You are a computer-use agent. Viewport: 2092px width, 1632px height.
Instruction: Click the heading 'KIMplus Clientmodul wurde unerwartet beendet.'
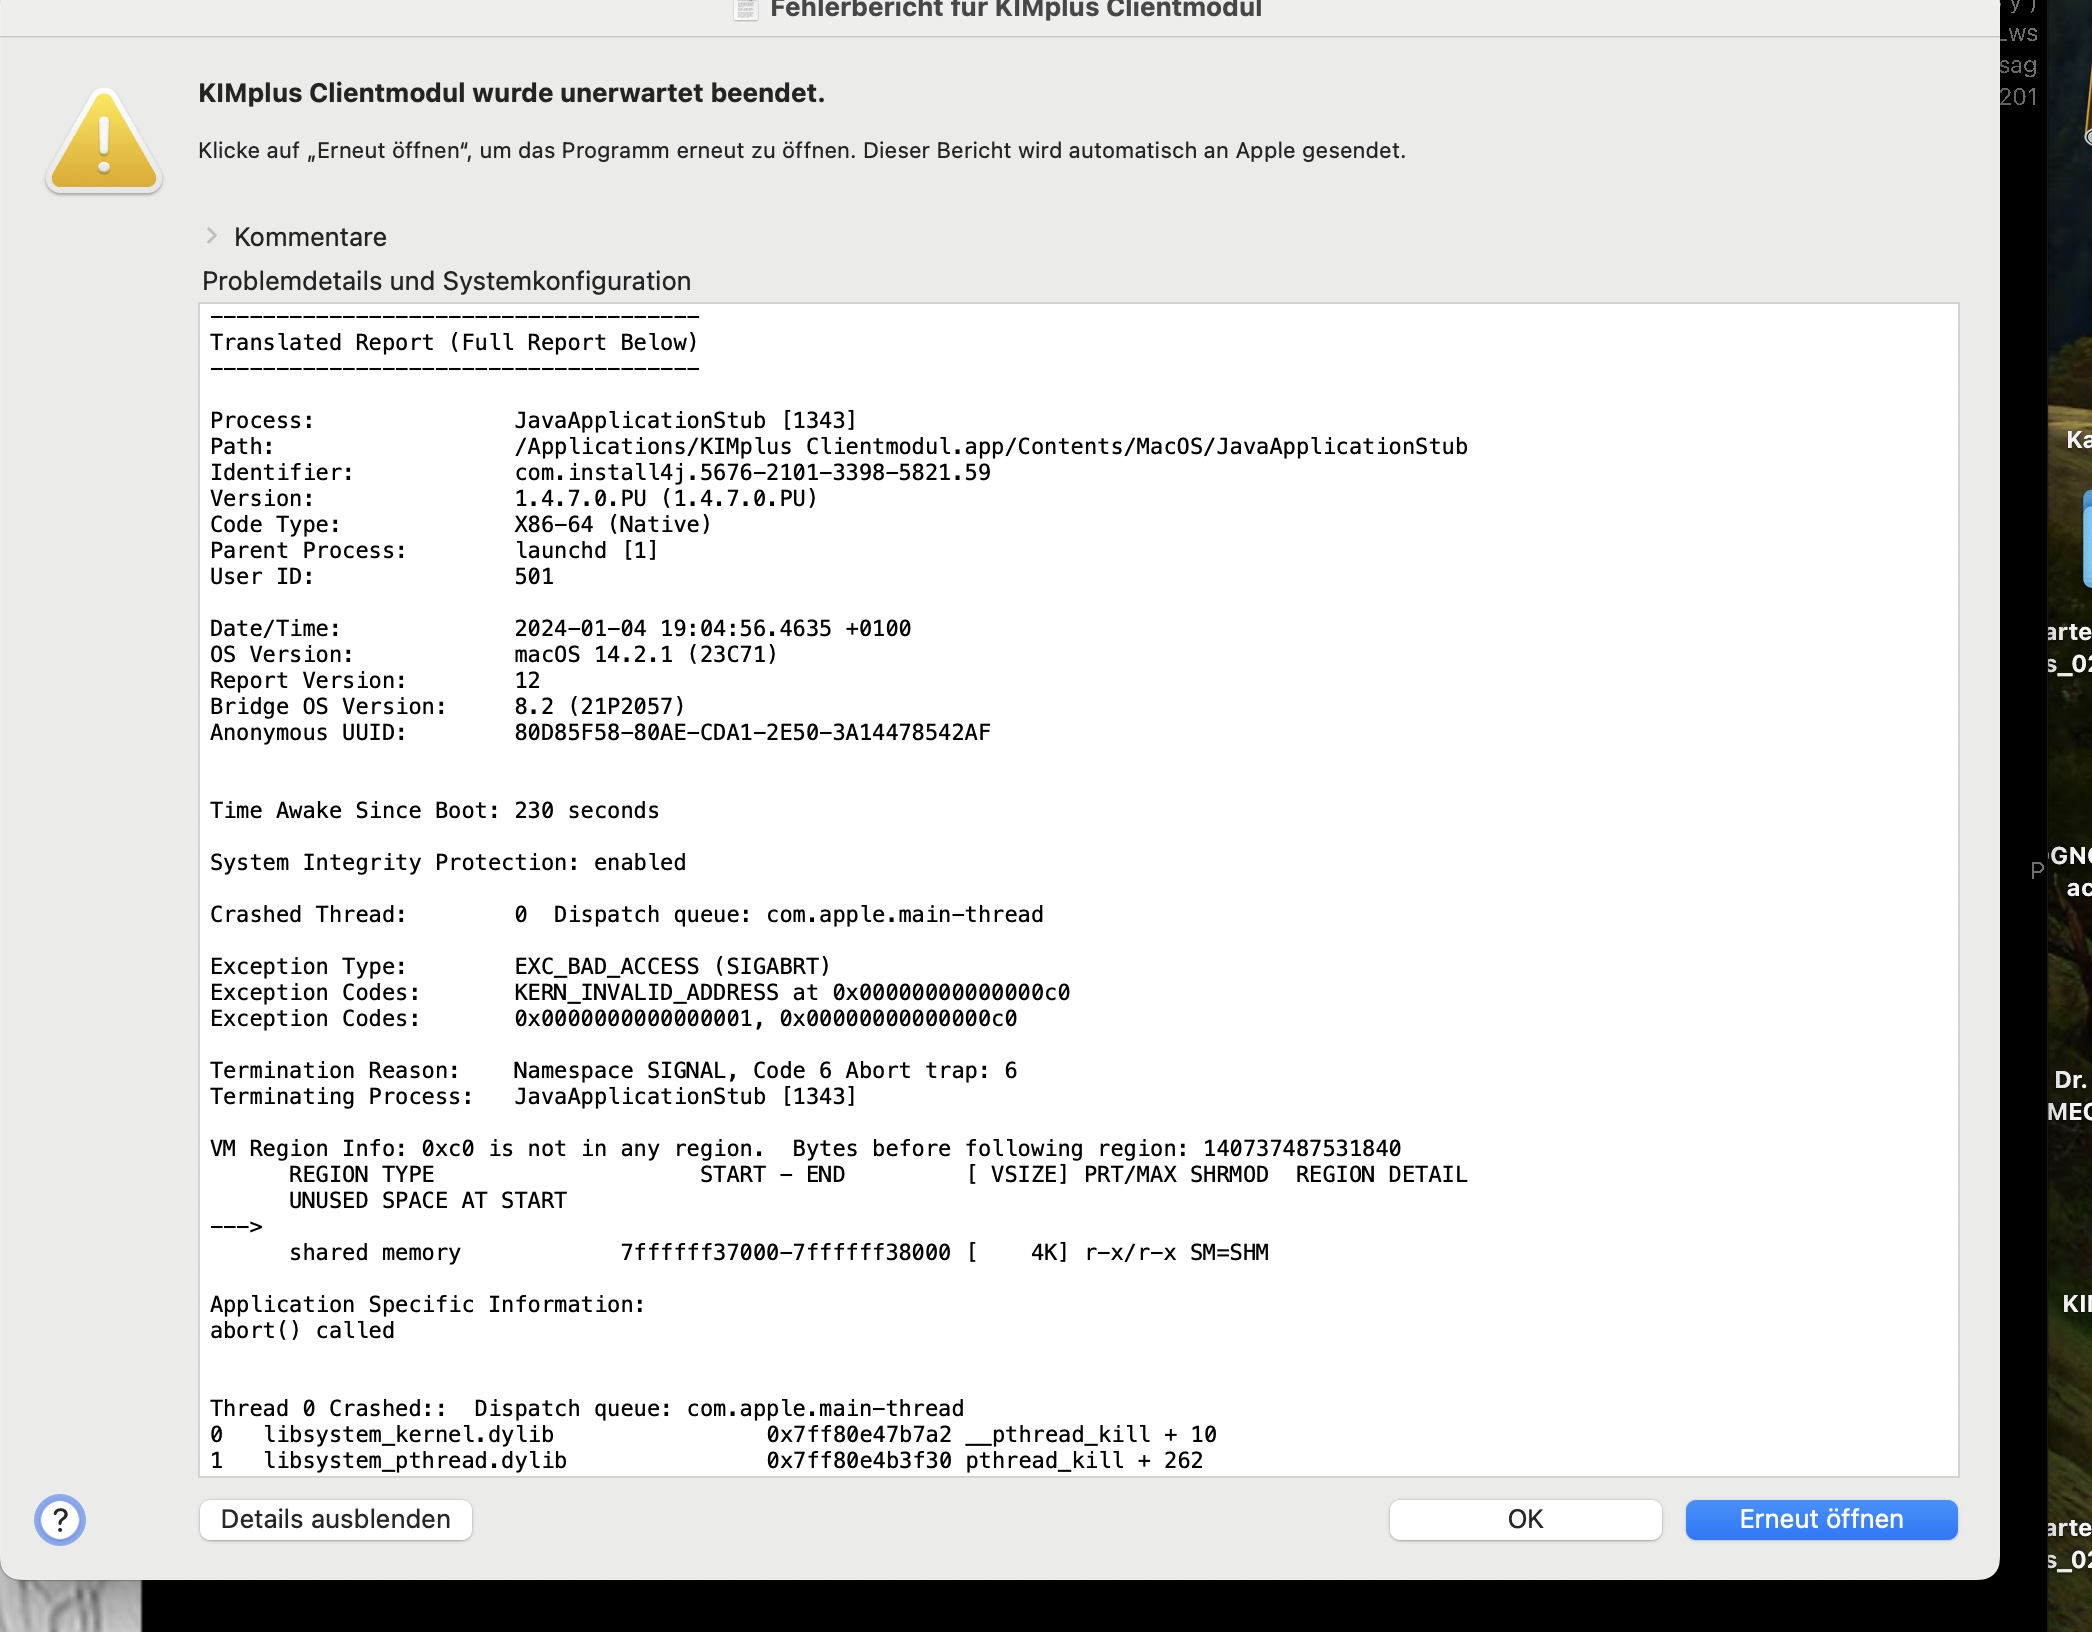point(511,93)
